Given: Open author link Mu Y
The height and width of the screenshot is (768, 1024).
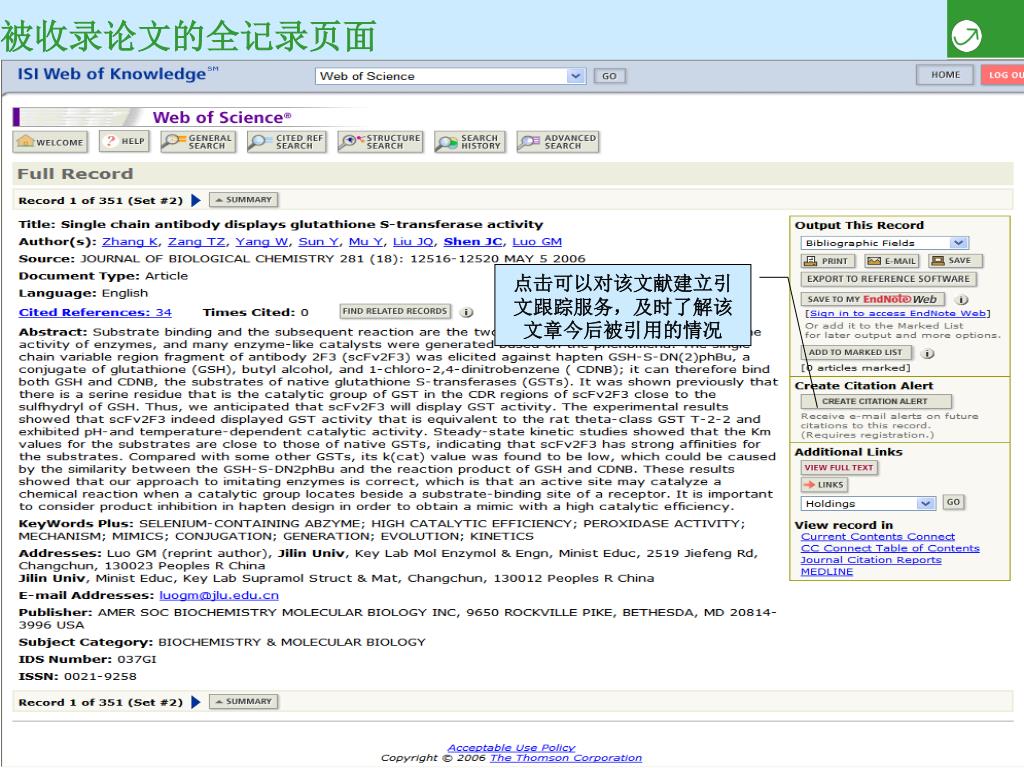Looking at the screenshot, I should click(x=366, y=242).
